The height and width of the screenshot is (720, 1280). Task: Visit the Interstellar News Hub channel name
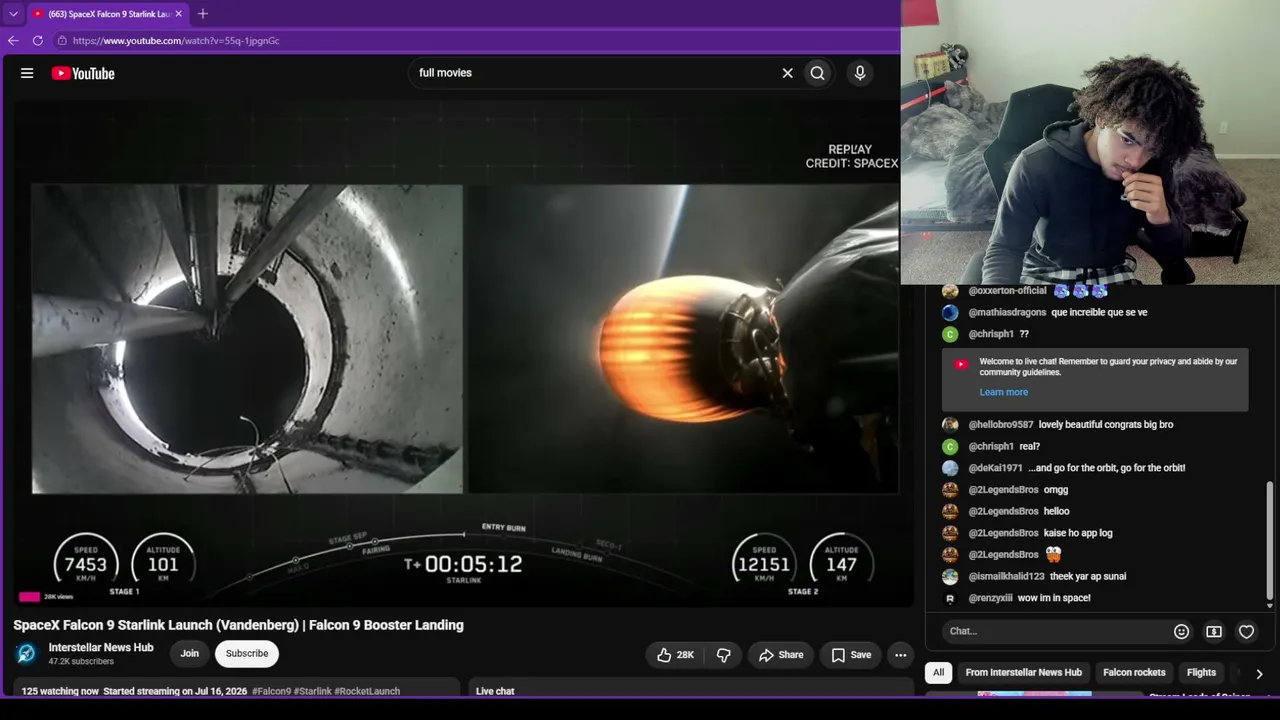pyautogui.click(x=101, y=648)
